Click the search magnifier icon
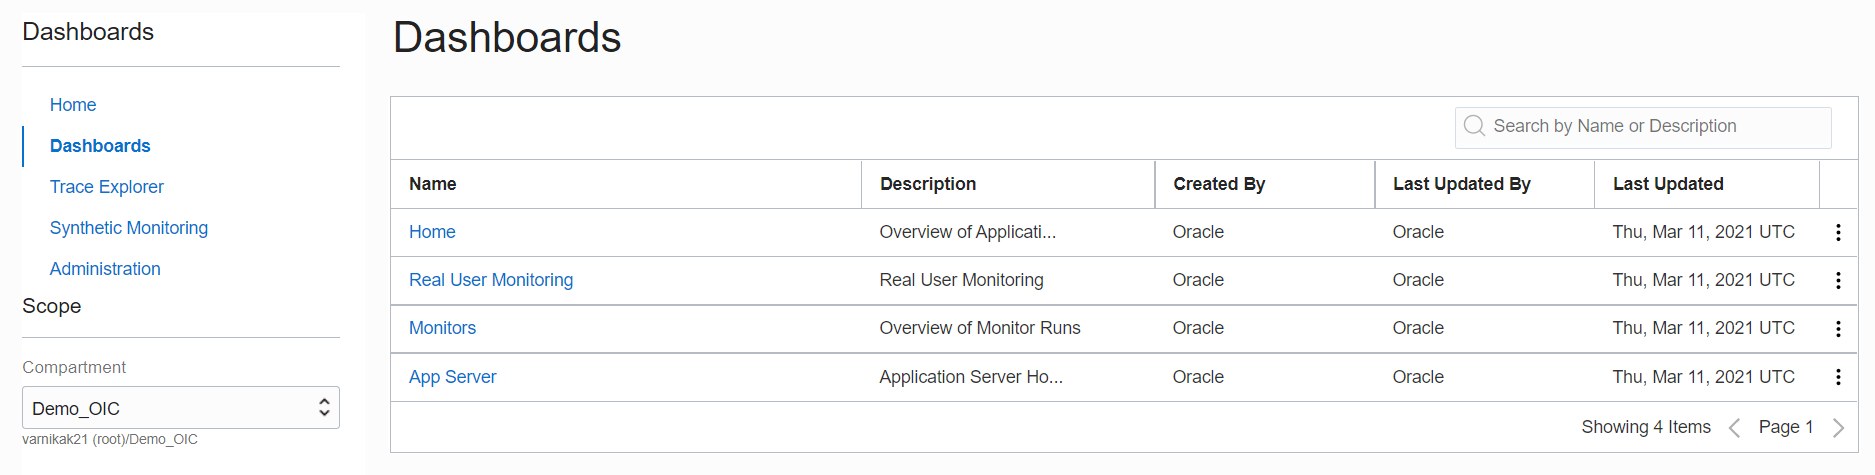Screen dimensions: 1875x475 click(x=1474, y=126)
